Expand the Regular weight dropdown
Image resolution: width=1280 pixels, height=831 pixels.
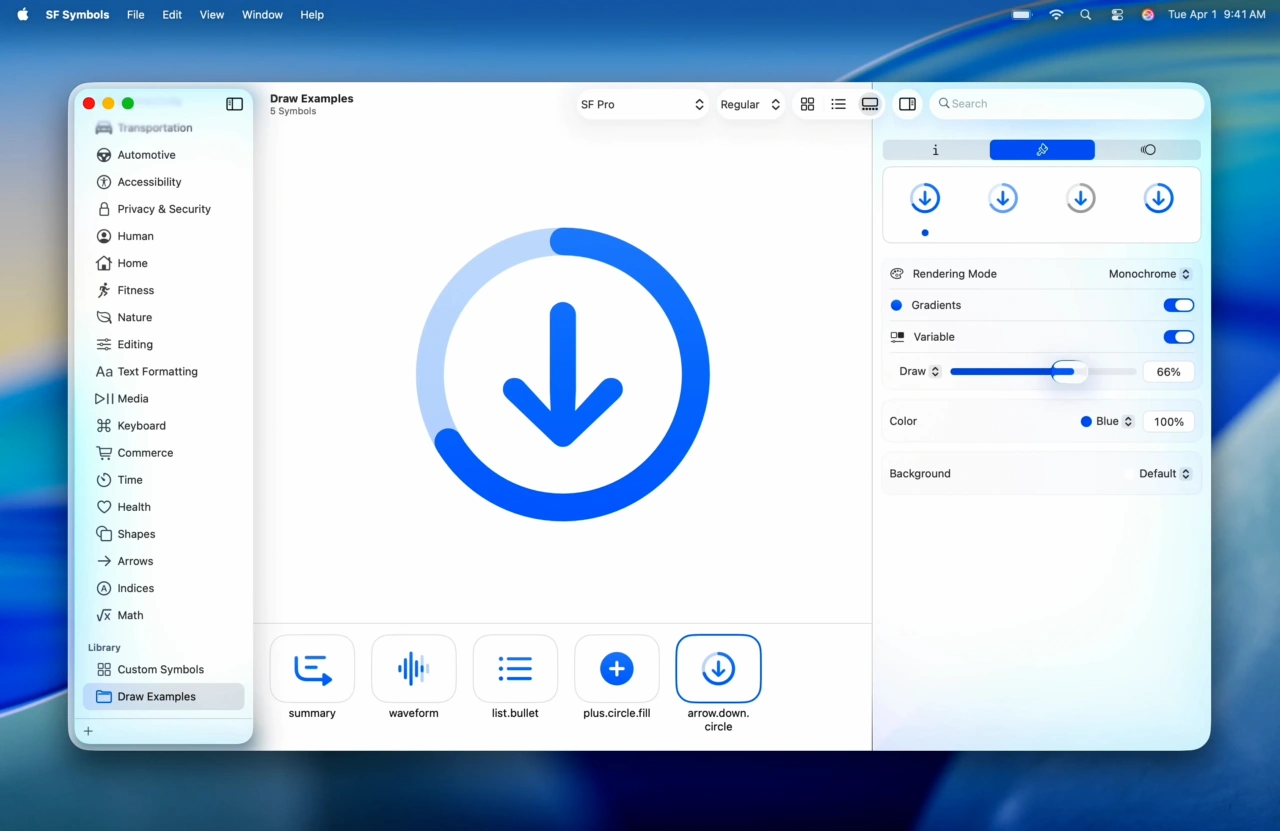[x=750, y=104]
